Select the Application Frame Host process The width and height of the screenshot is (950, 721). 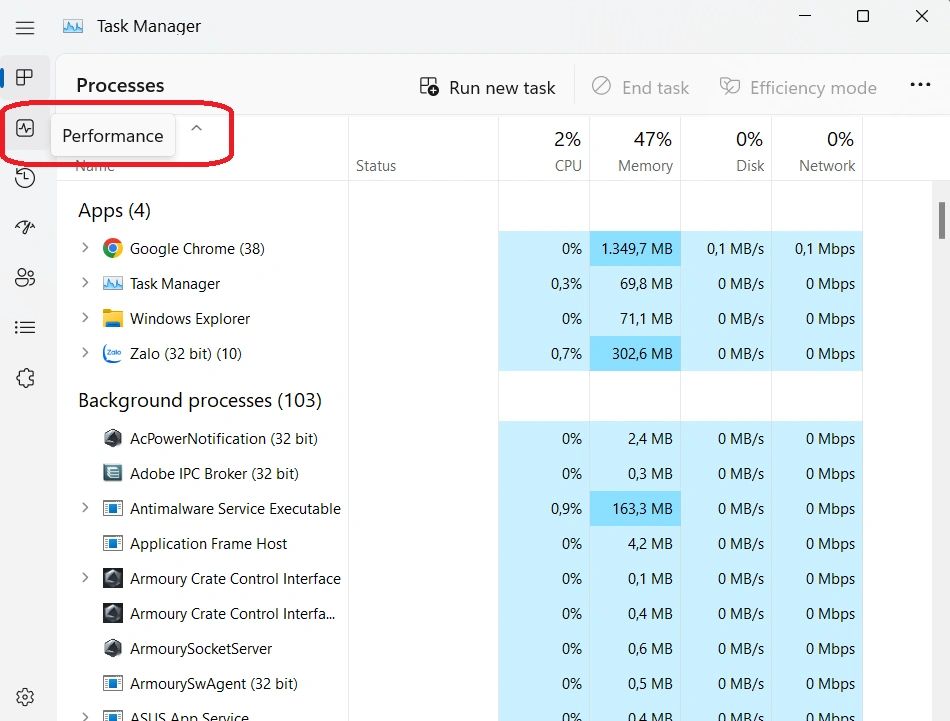[x=208, y=544]
